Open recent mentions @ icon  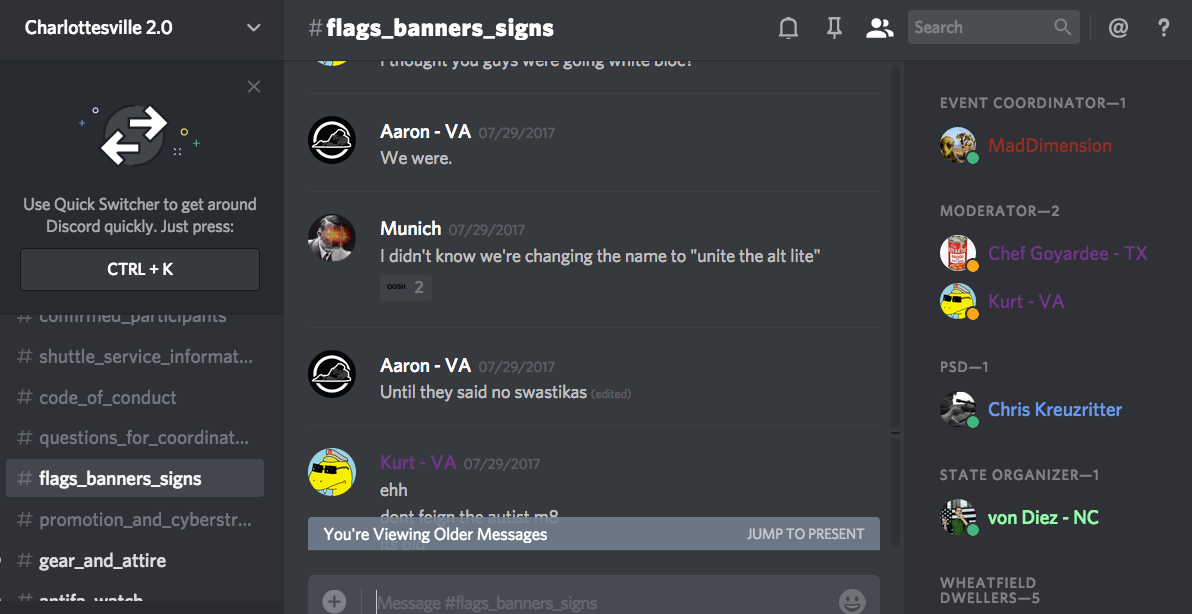[1118, 28]
